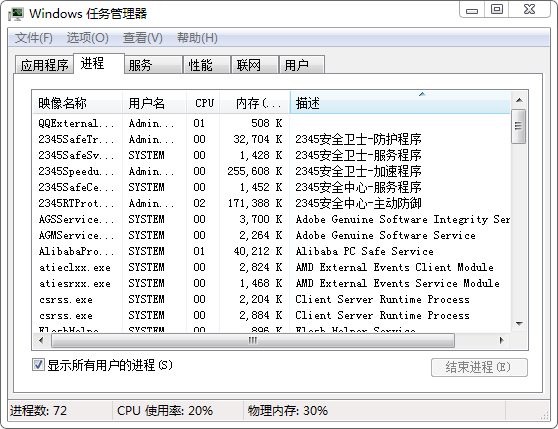Click description 2345安全卫士-防护程序
Viewport: 558px width, 429px height.
(358, 139)
